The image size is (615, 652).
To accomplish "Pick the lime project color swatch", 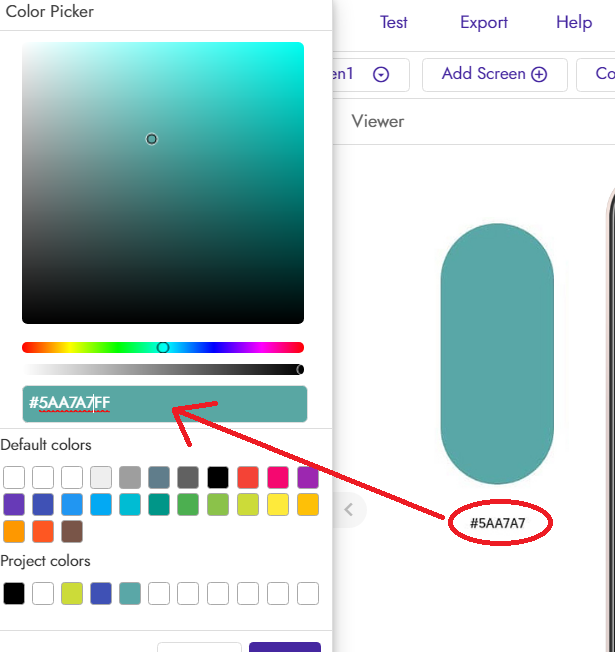I will click(x=72, y=593).
